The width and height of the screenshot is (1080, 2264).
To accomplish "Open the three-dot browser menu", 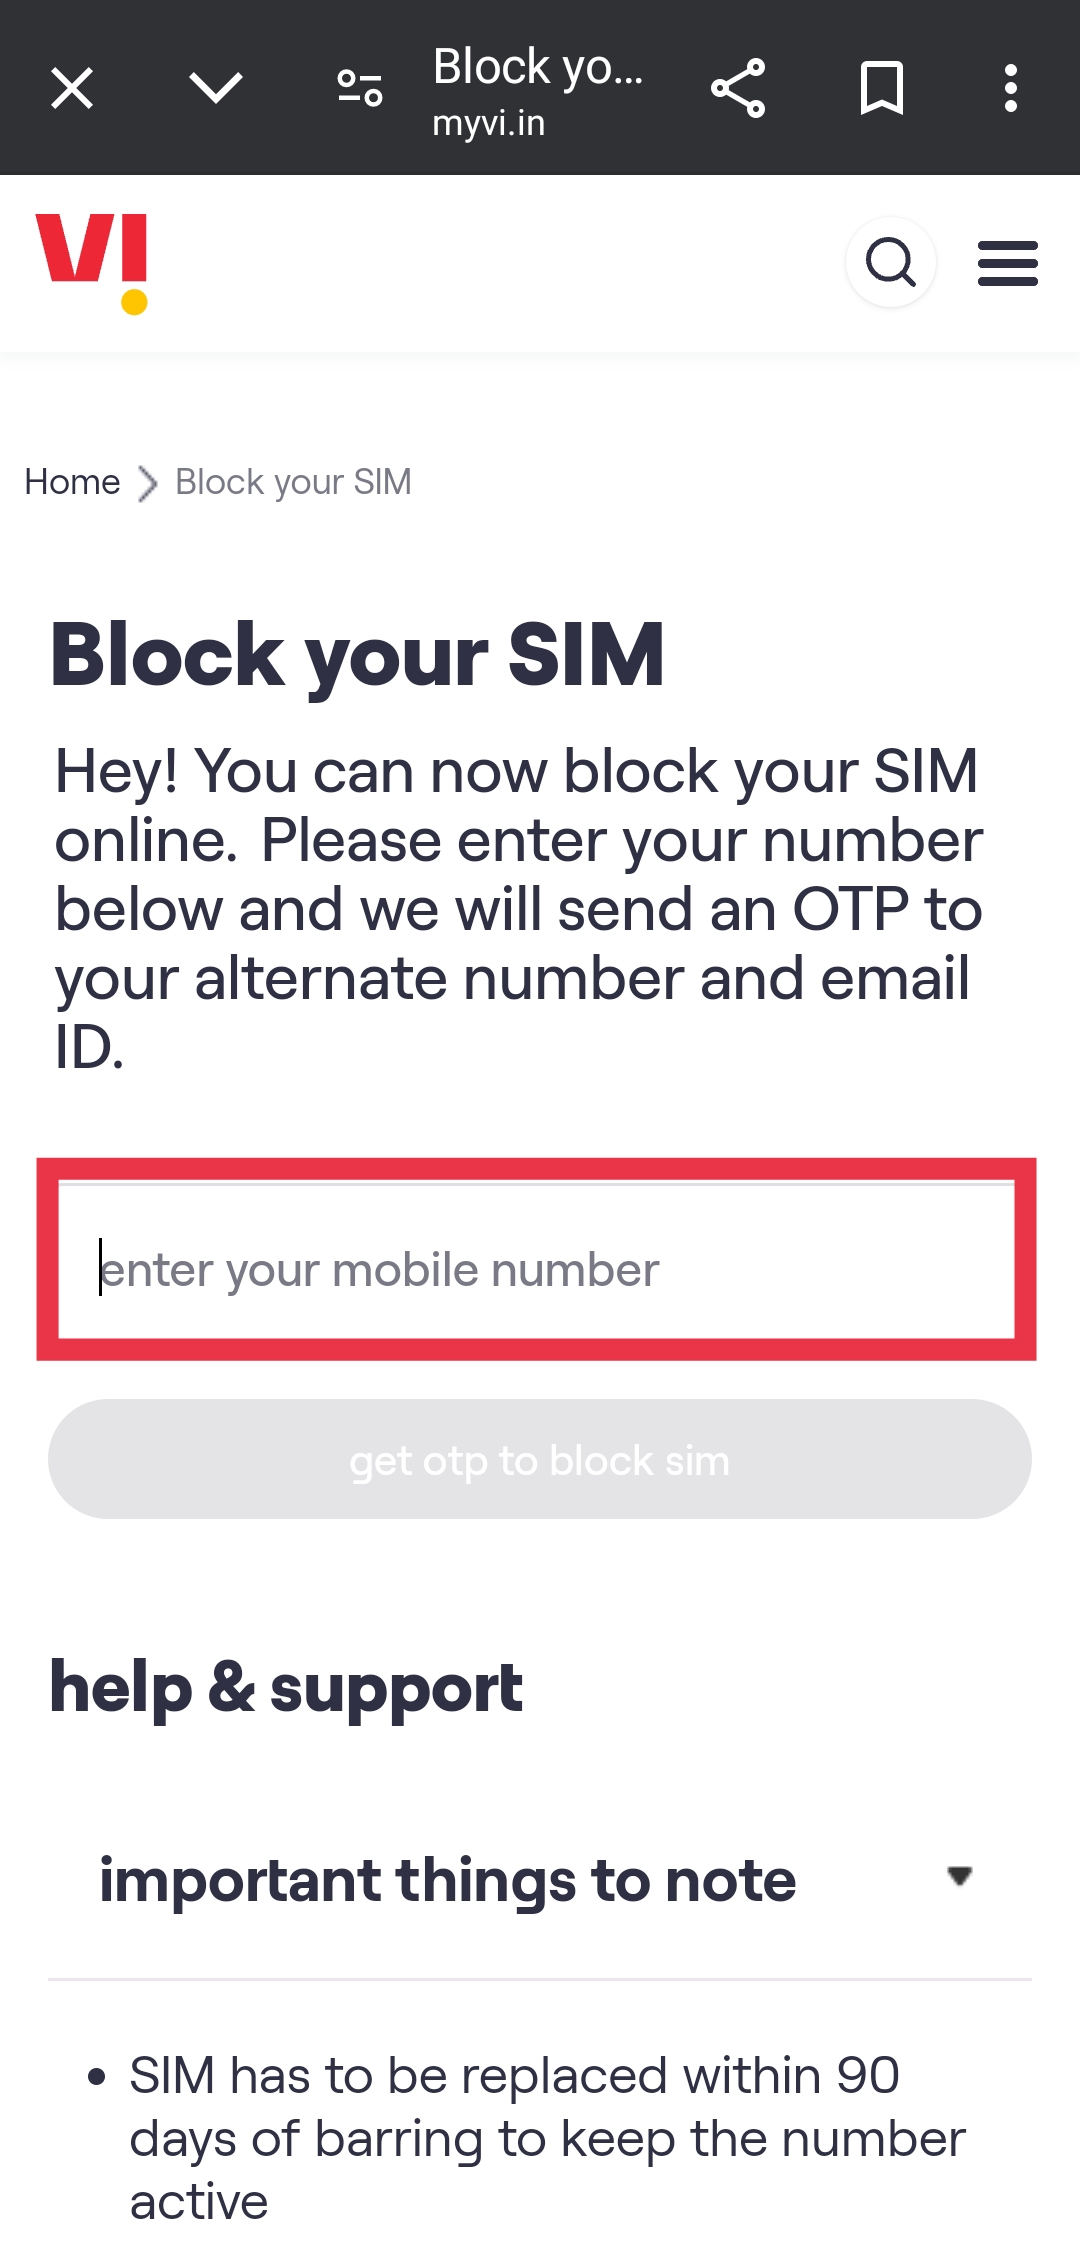I will tap(1011, 88).
